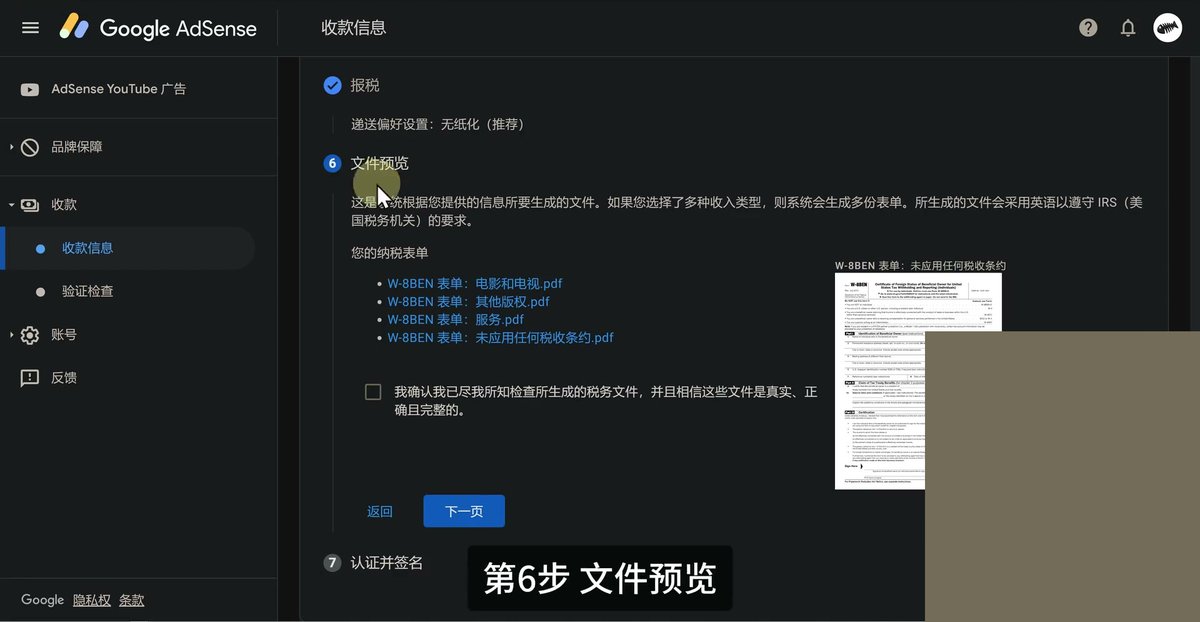This screenshot has width=1200, height=622.
Task: Open the account profile avatar
Action: (x=1167, y=28)
